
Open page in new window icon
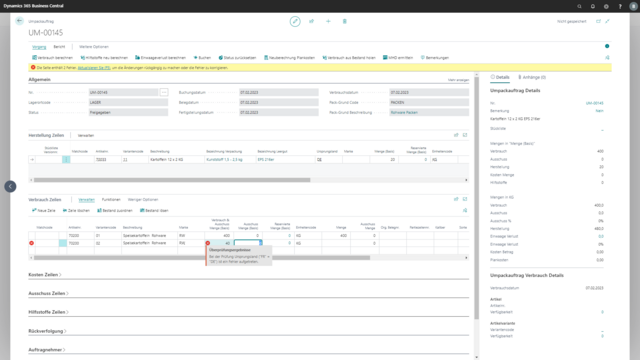tap(598, 21)
